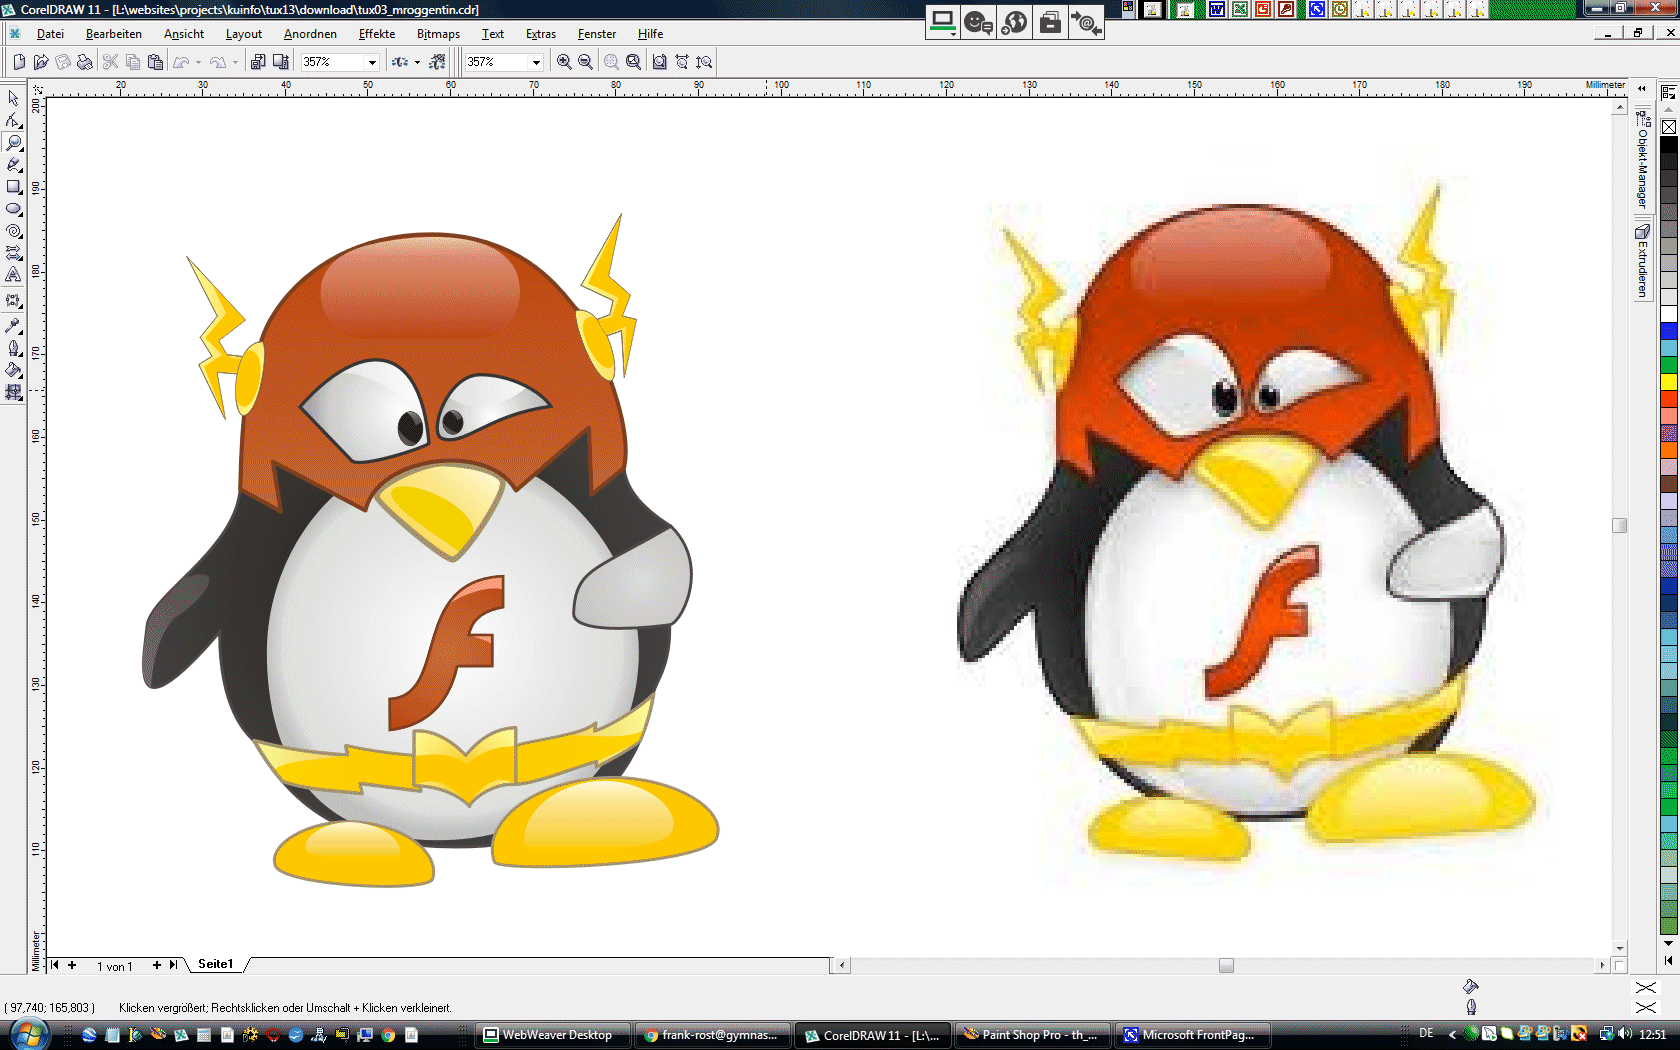Pick the white palette swatch
This screenshot has width=1680, height=1050.
(x=1669, y=314)
